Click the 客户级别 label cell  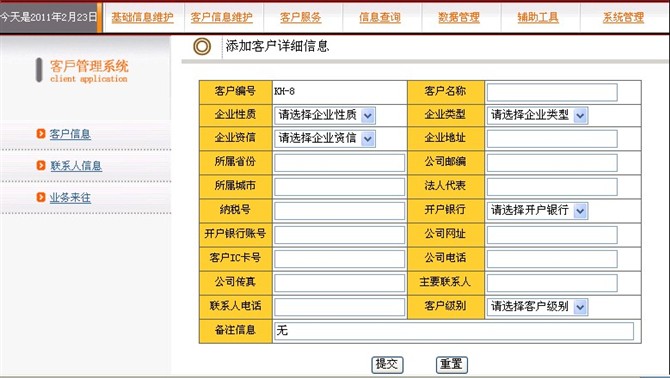(446, 306)
